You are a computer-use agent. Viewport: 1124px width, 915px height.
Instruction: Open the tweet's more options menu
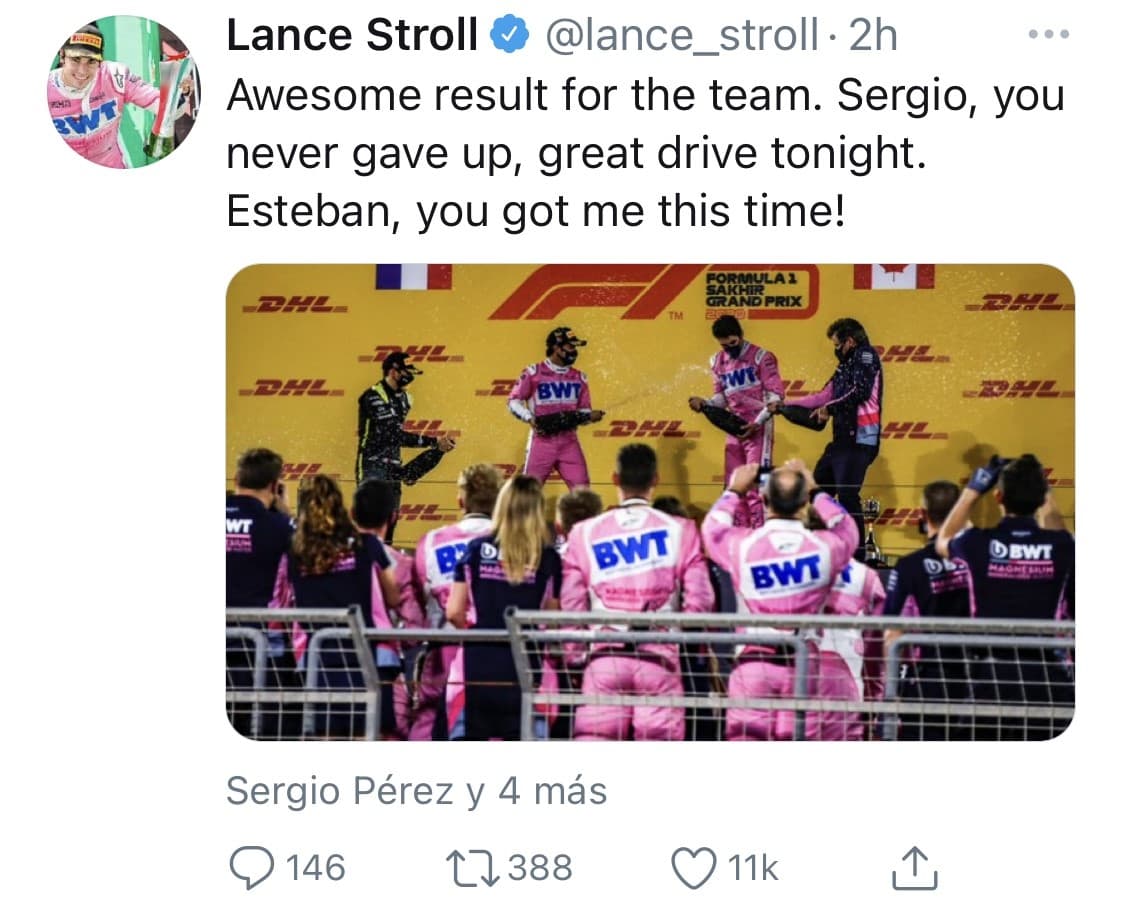tap(1047, 33)
